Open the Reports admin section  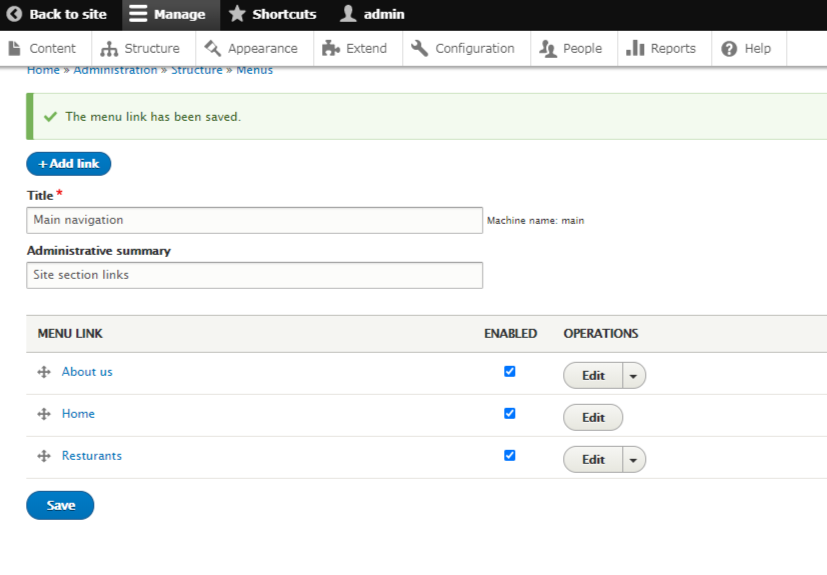[661, 48]
